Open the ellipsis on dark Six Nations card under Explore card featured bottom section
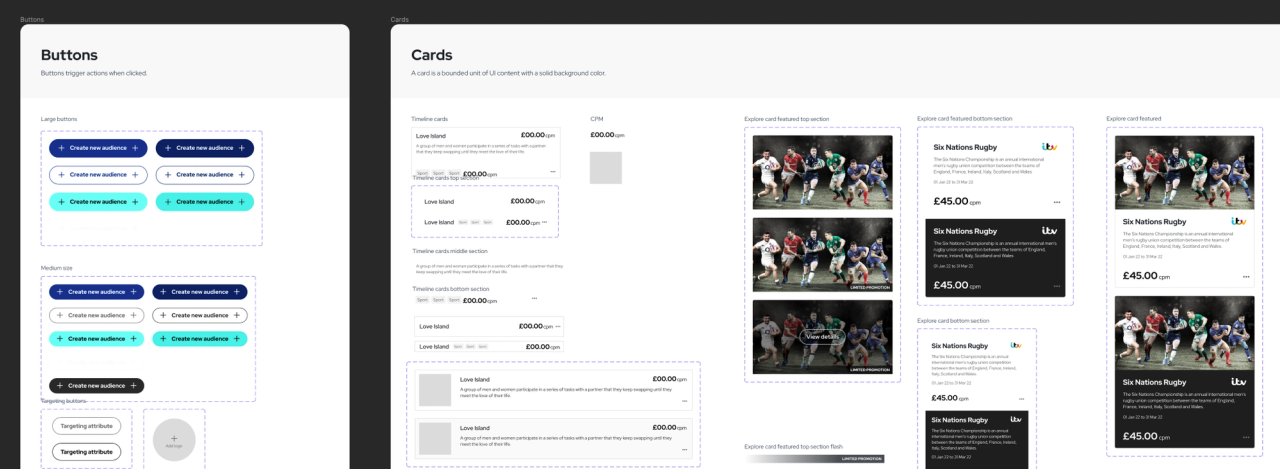This screenshot has height=469, width=1280. click(x=1057, y=286)
